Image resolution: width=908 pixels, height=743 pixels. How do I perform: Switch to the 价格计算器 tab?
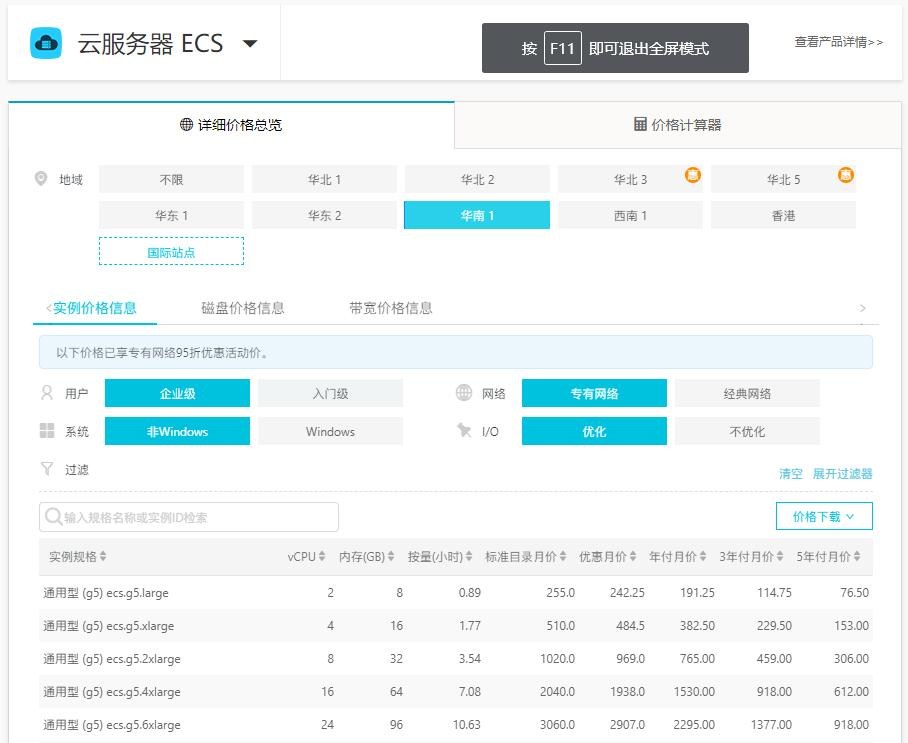click(678, 125)
